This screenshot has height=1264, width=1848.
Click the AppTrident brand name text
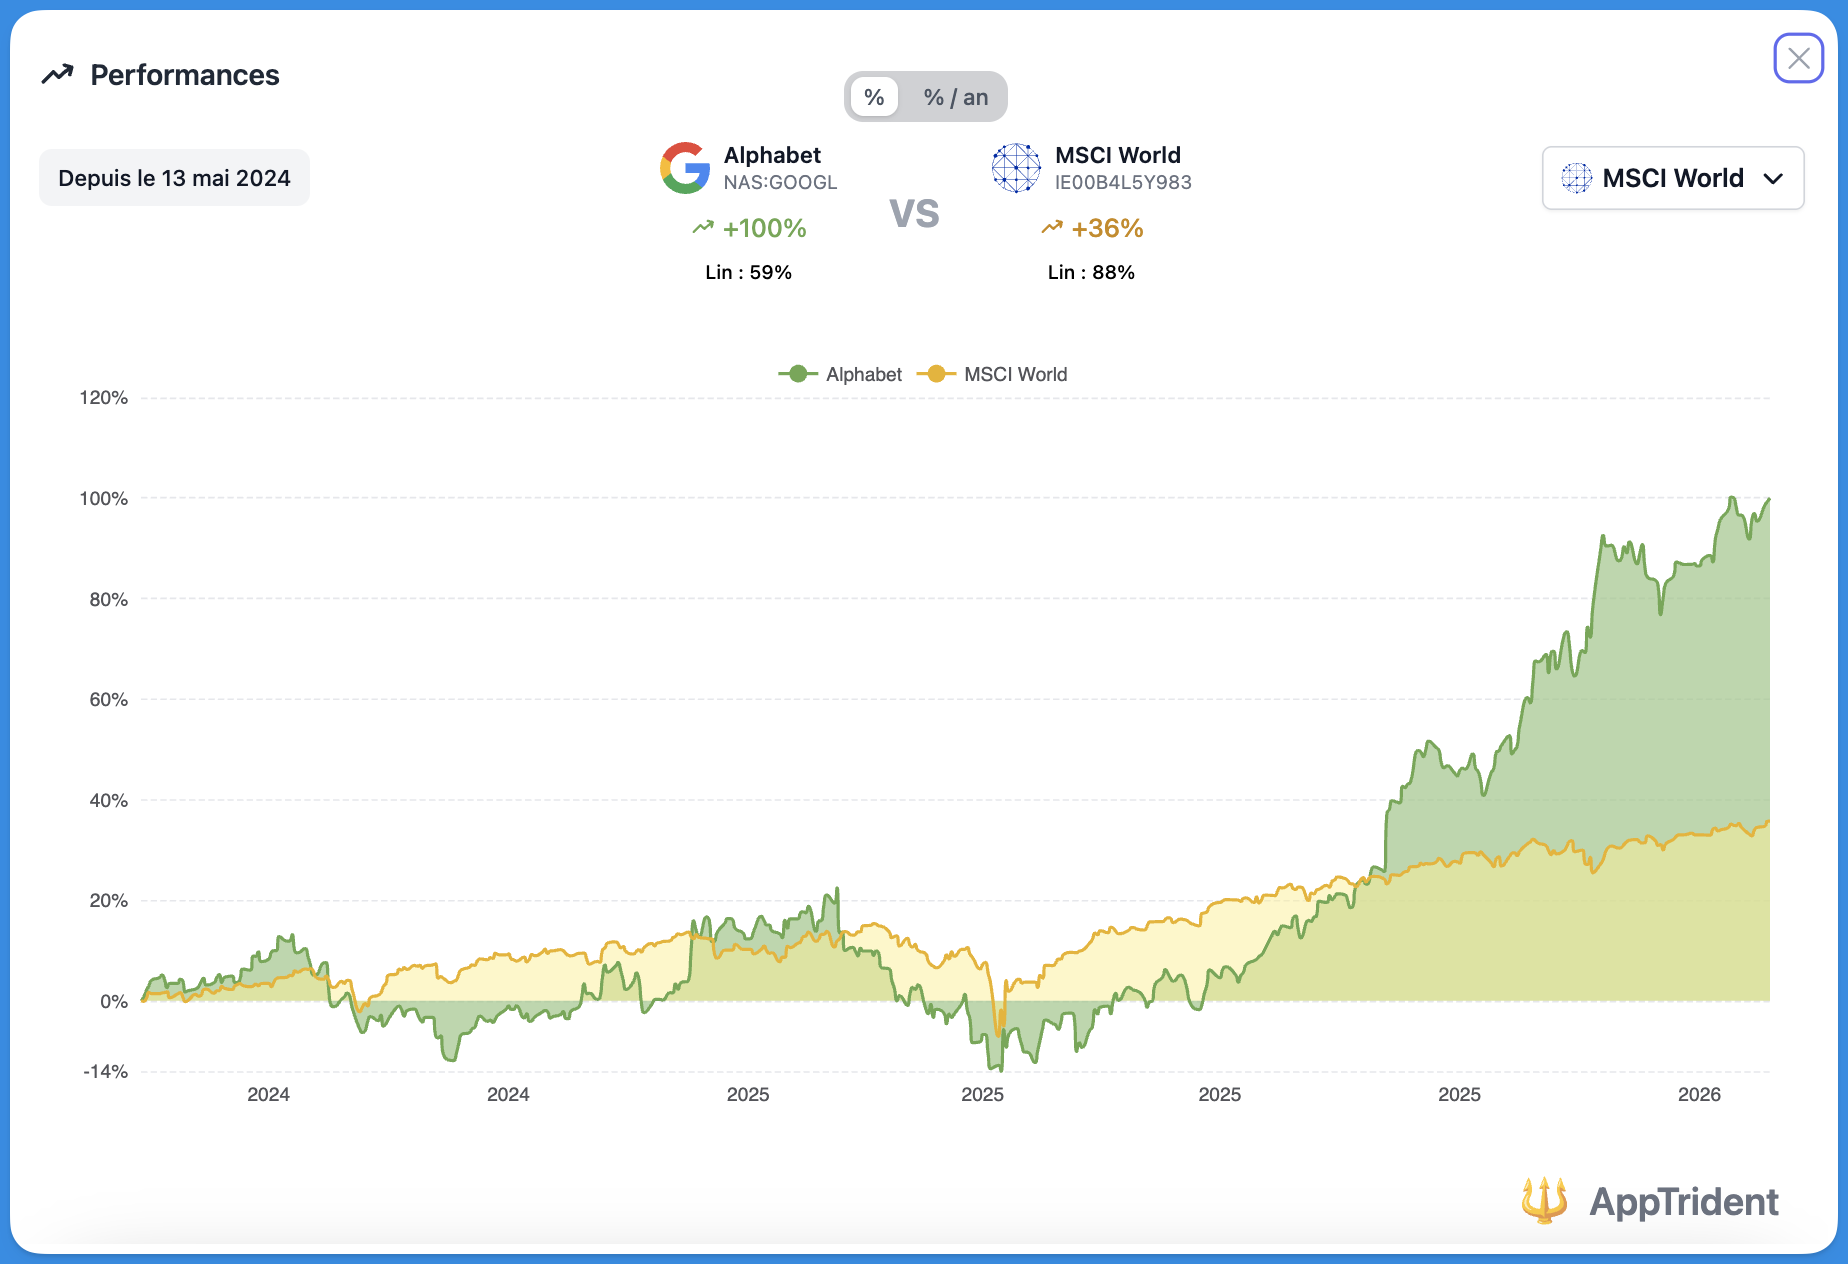pyautogui.click(x=1683, y=1201)
